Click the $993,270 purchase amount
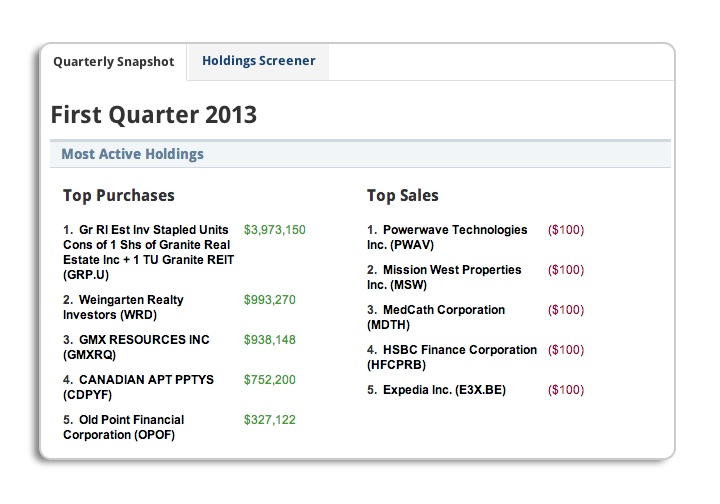The image size is (720, 504). pyautogui.click(x=270, y=300)
